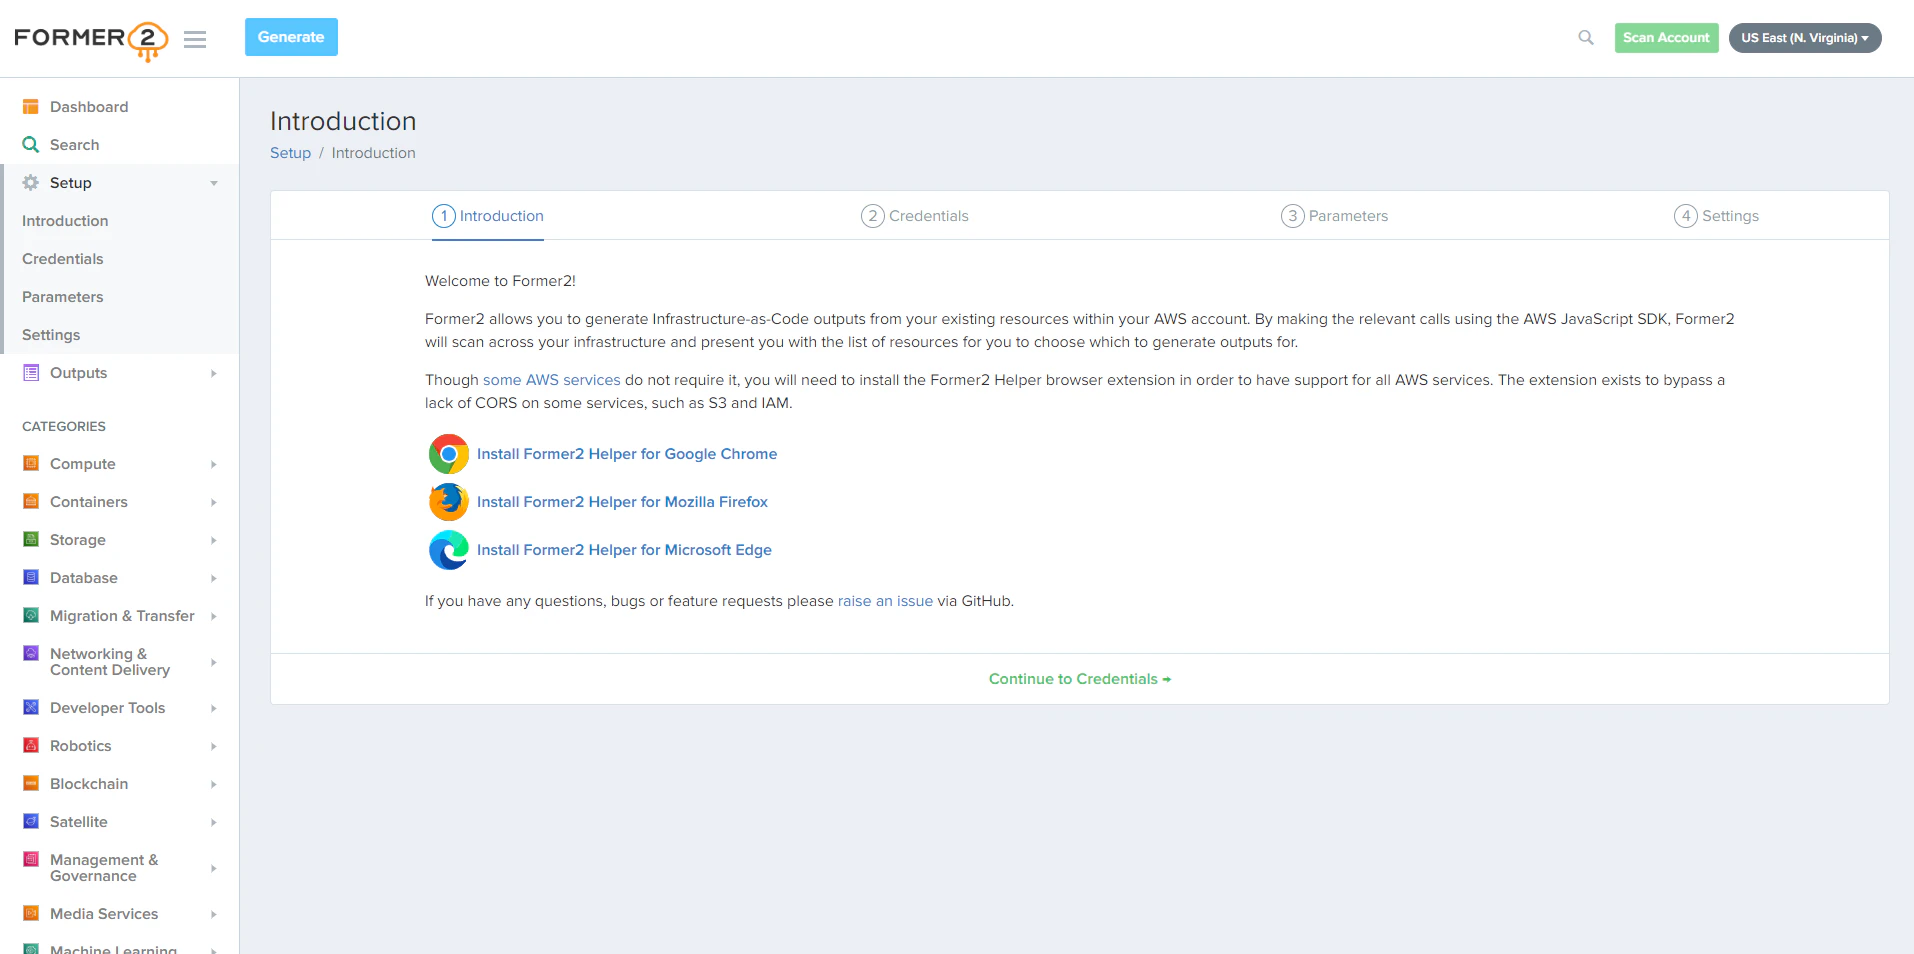Click the Setup breadcrumb link
Image resolution: width=1914 pixels, height=954 pixels.
pos(290,153)
